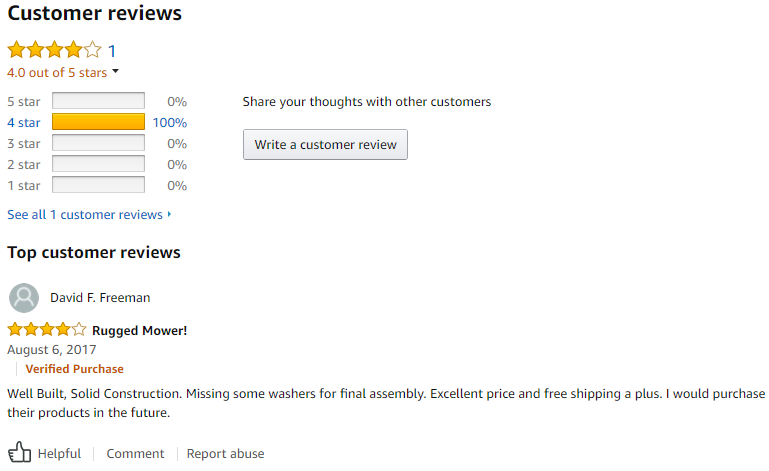Click the Report abuse link
The height and width of the screenshot is (471, 769).
(225, 454)
